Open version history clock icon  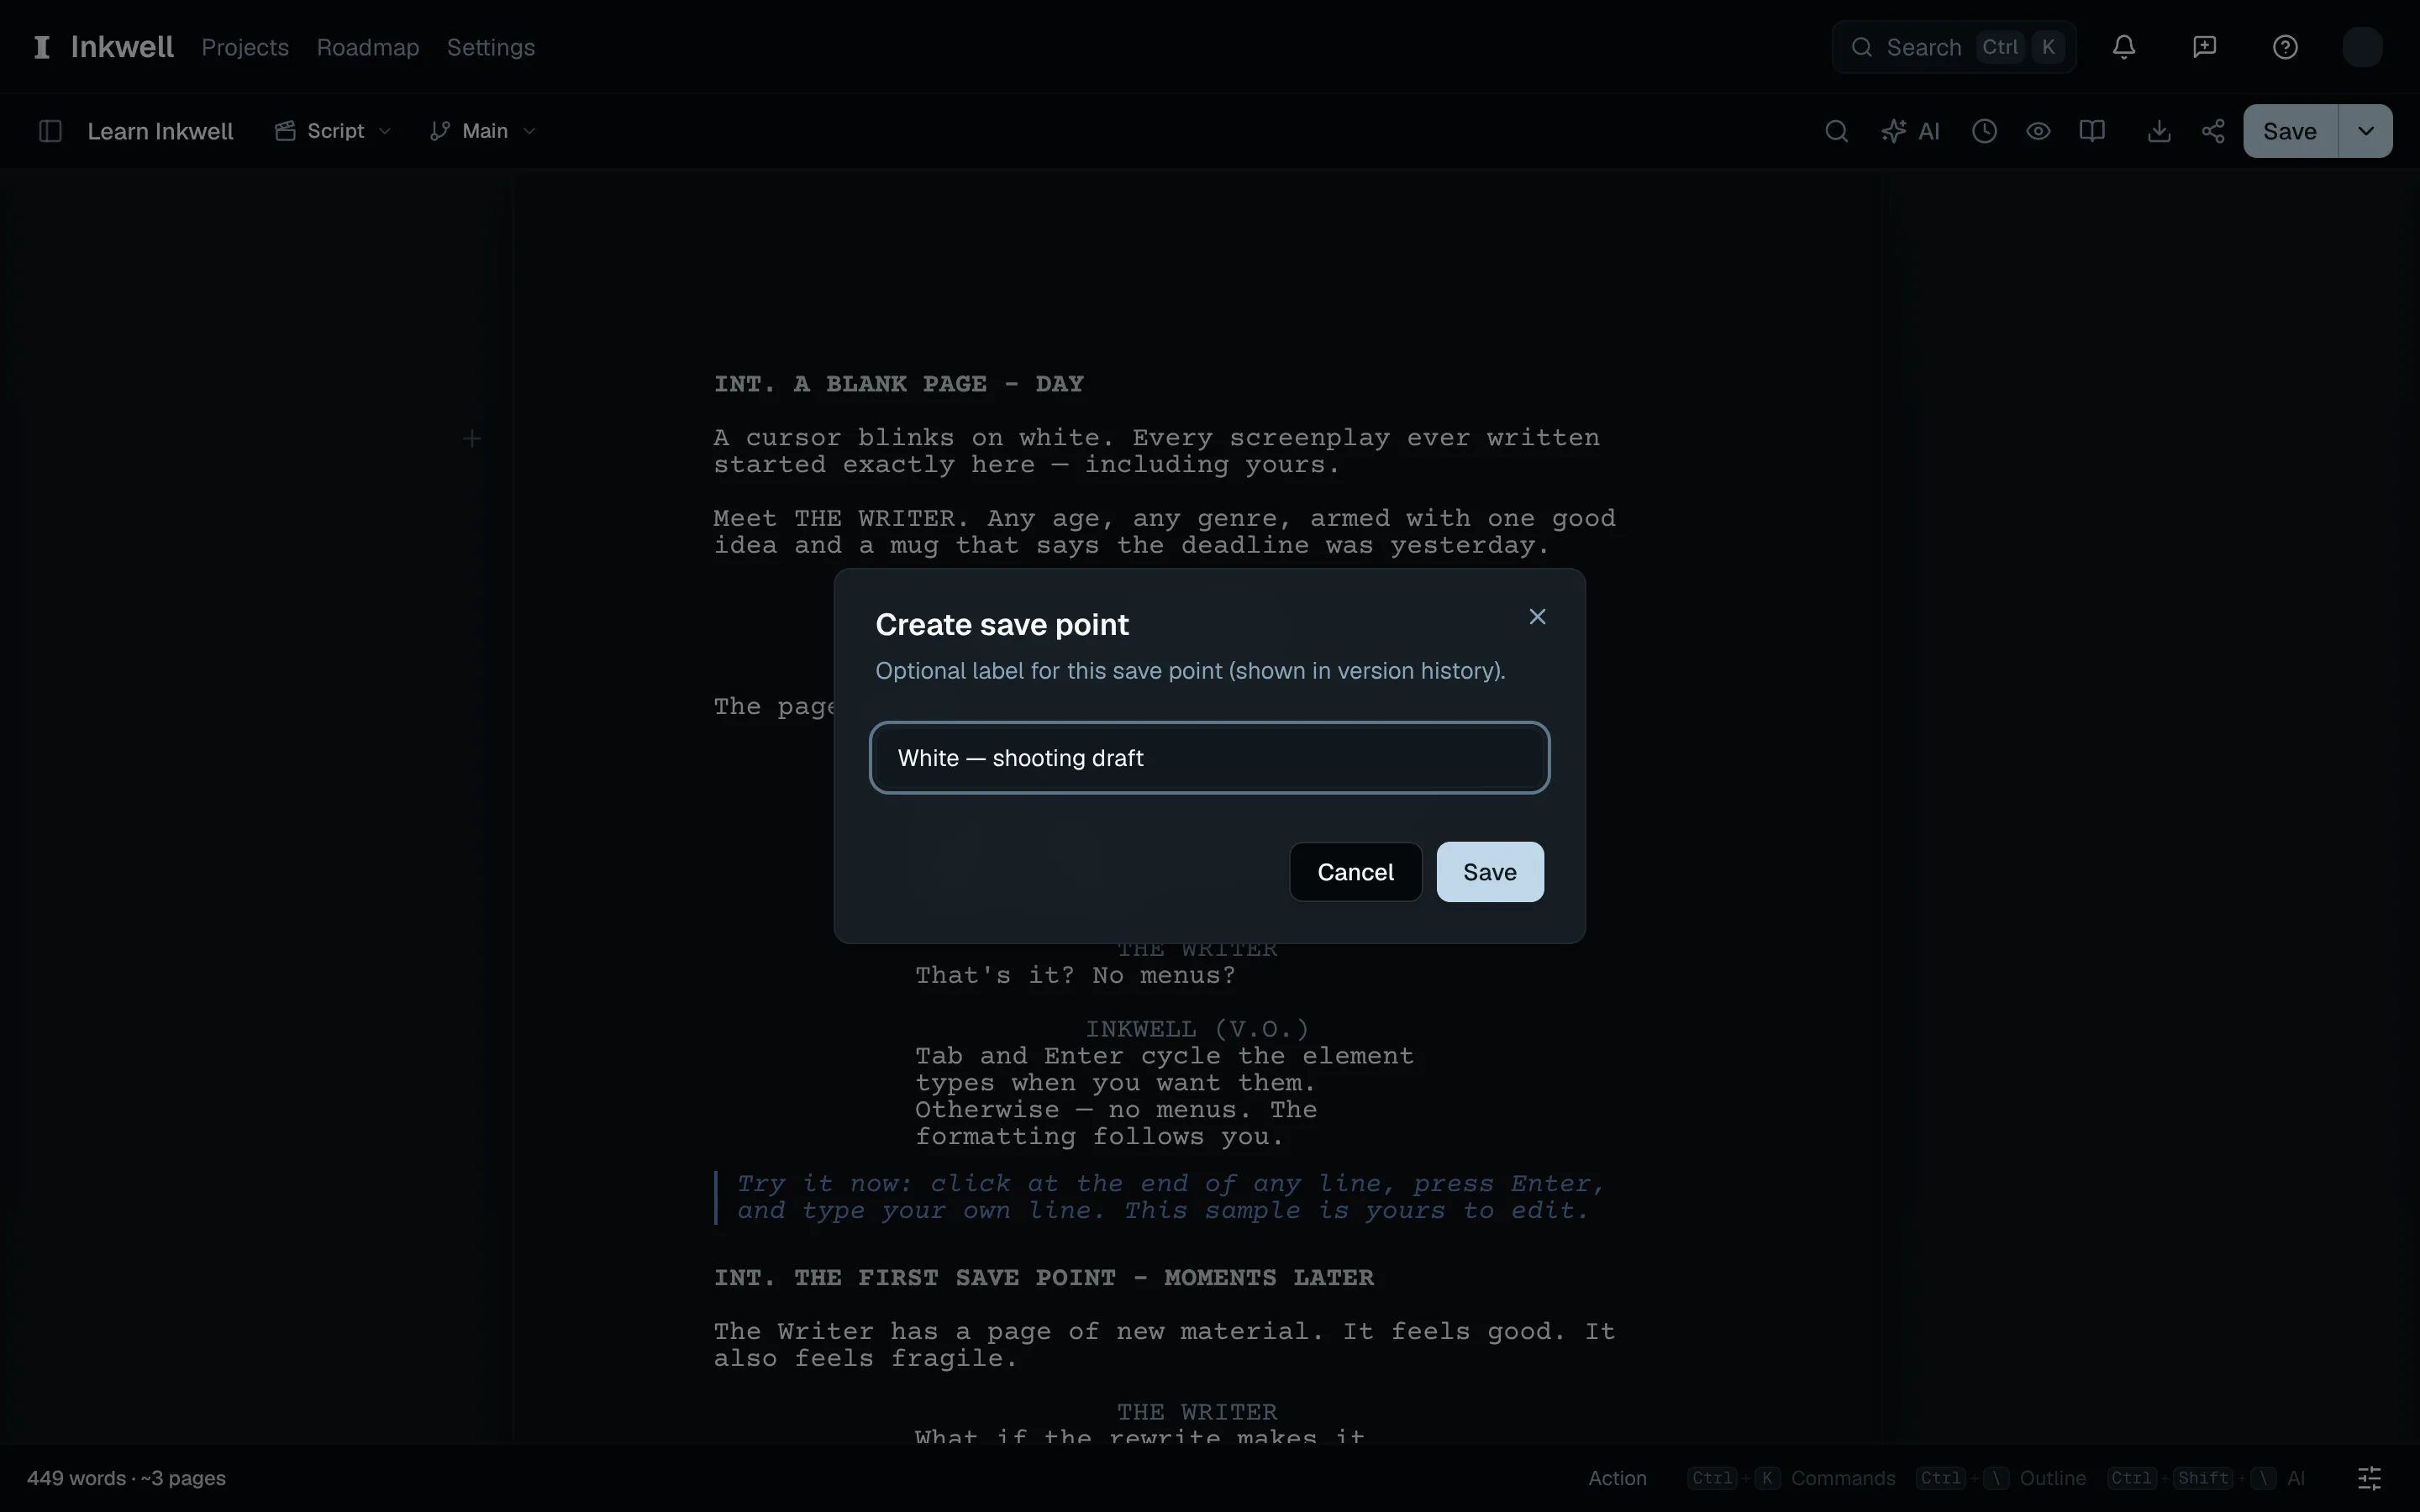(x=1985, y=131)
